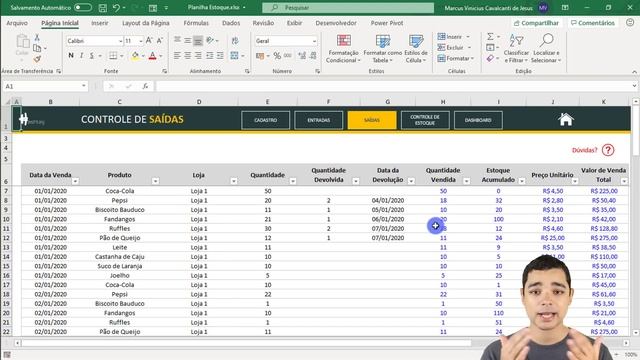Click the Copy icon

pos(37,48)
